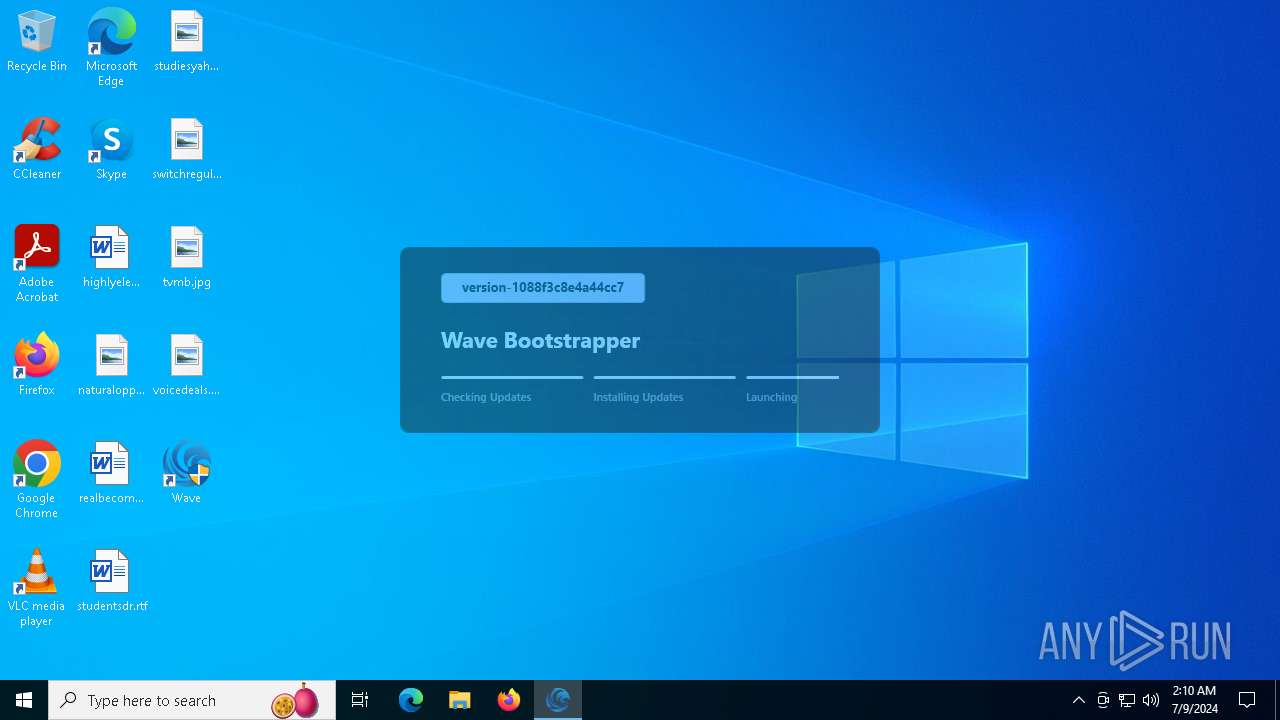This screenshot has height=720, width=1280.
Task: Select the realbecom Word document icon
Action: [x=111, y=474]
